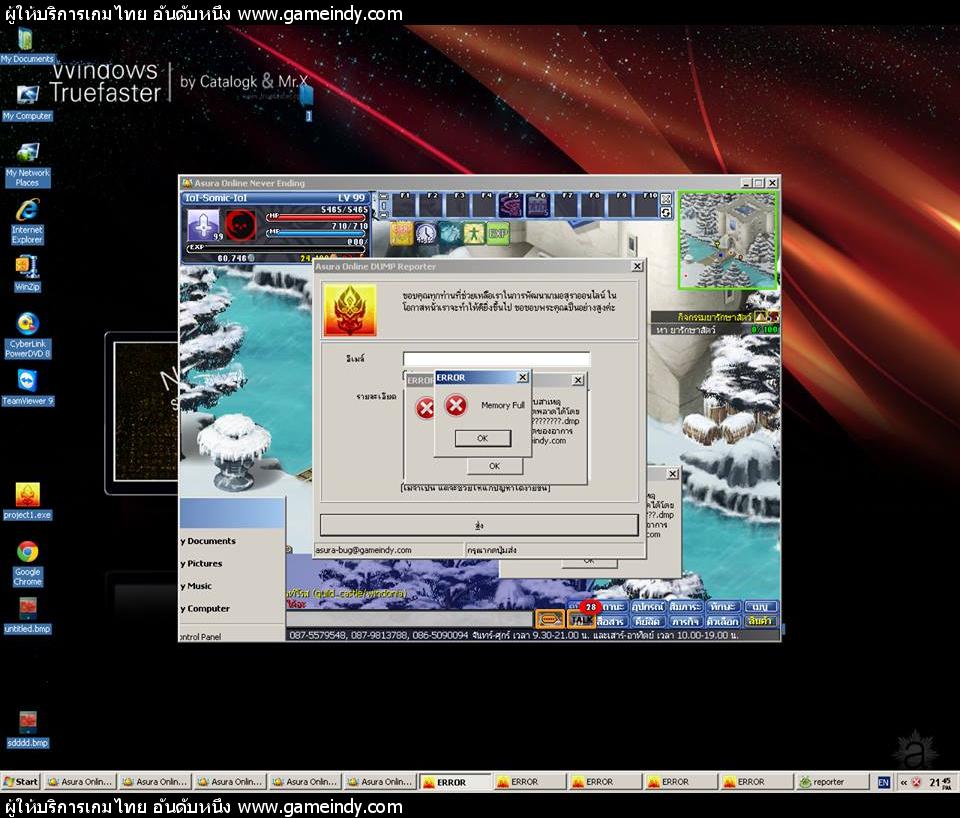Screen dimensions: 960x818
Task: Click the quest tracker warning triangle icon
Action: (760, 317)
